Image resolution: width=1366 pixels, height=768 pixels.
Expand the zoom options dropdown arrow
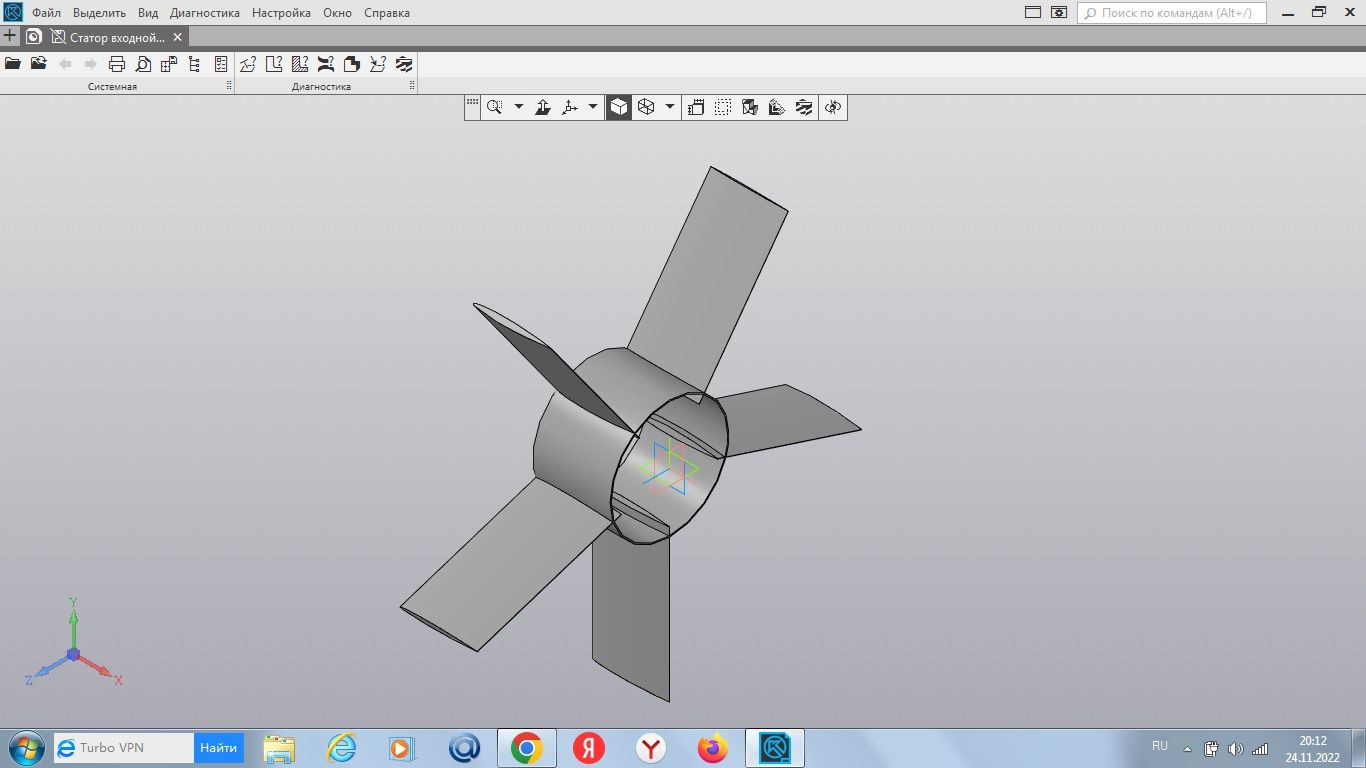click(519, 107)
